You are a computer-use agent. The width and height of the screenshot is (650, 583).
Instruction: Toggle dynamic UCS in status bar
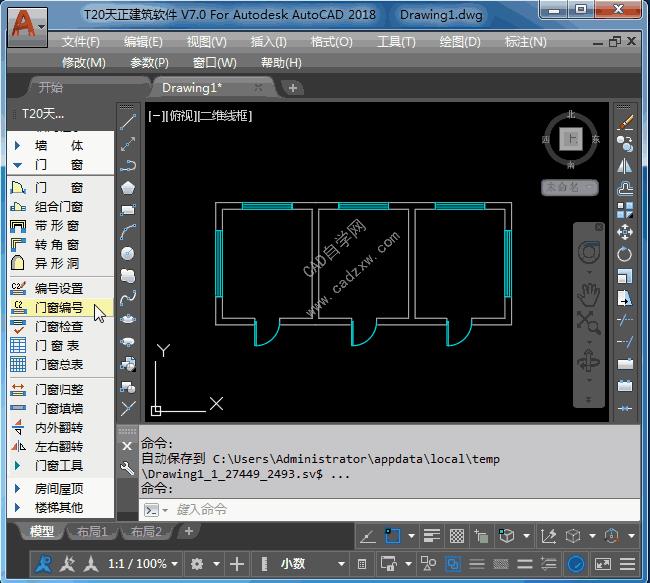click(x=548, y=537)
